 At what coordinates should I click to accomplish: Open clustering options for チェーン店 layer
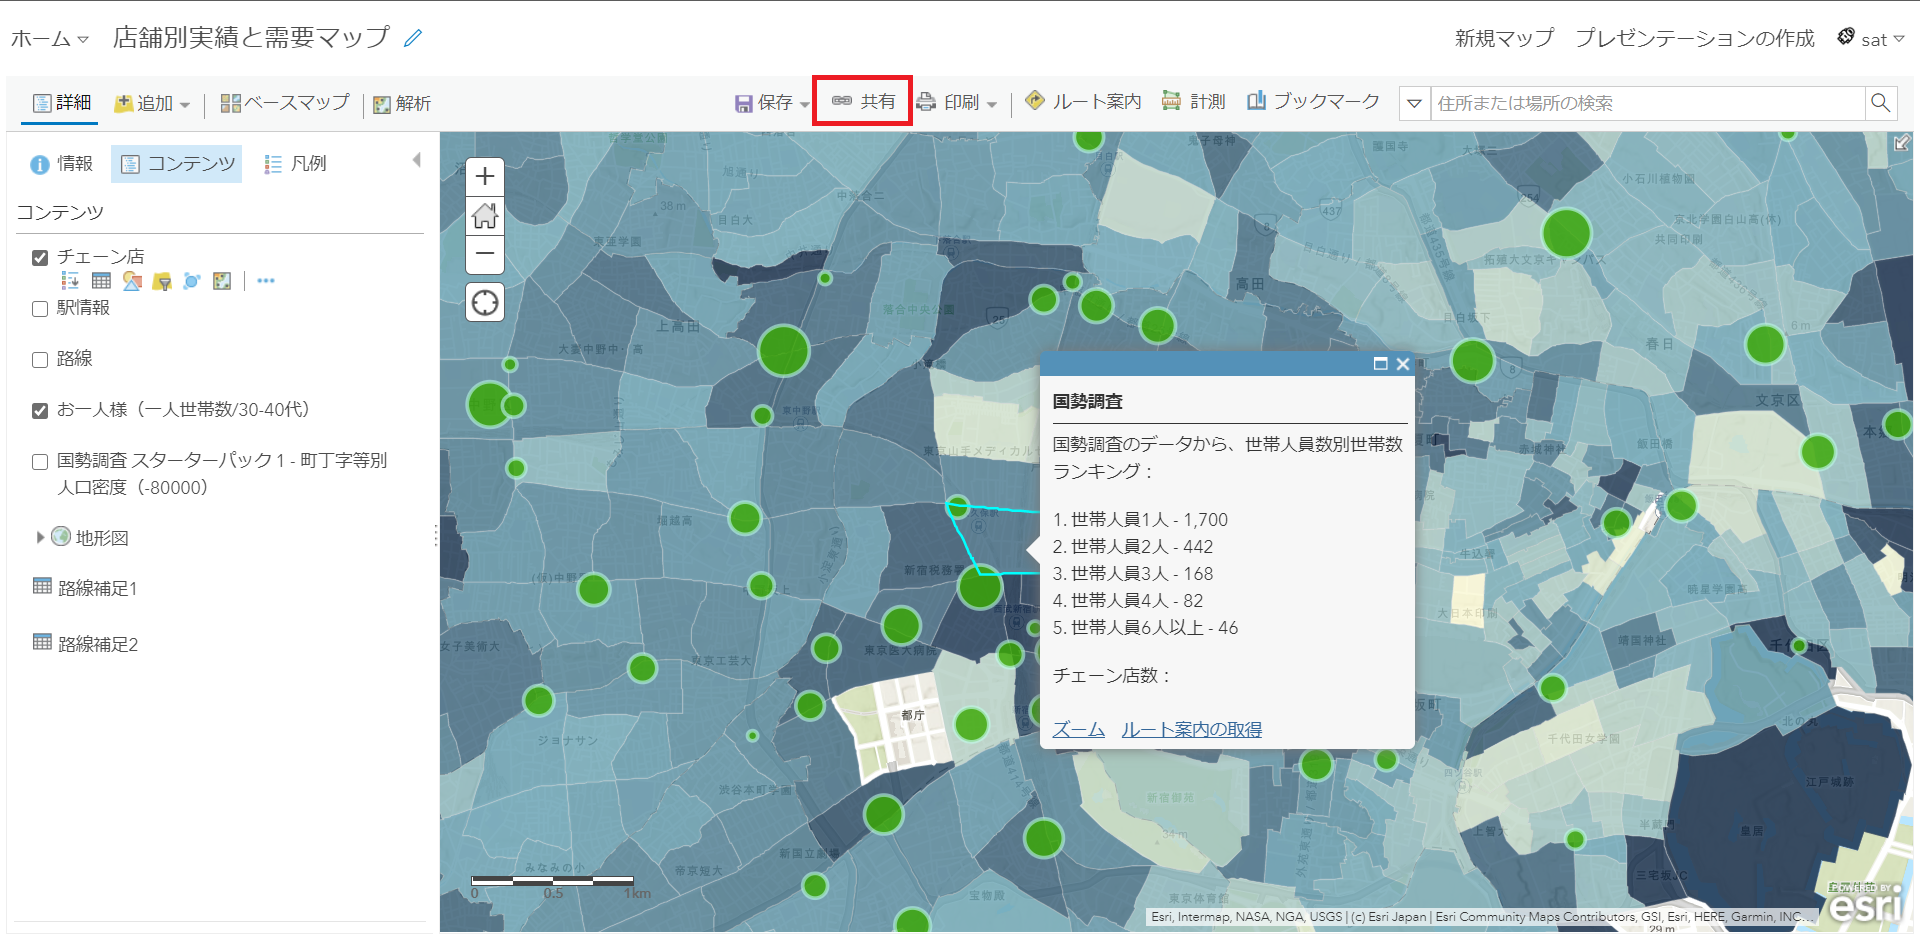pos(192,281)
